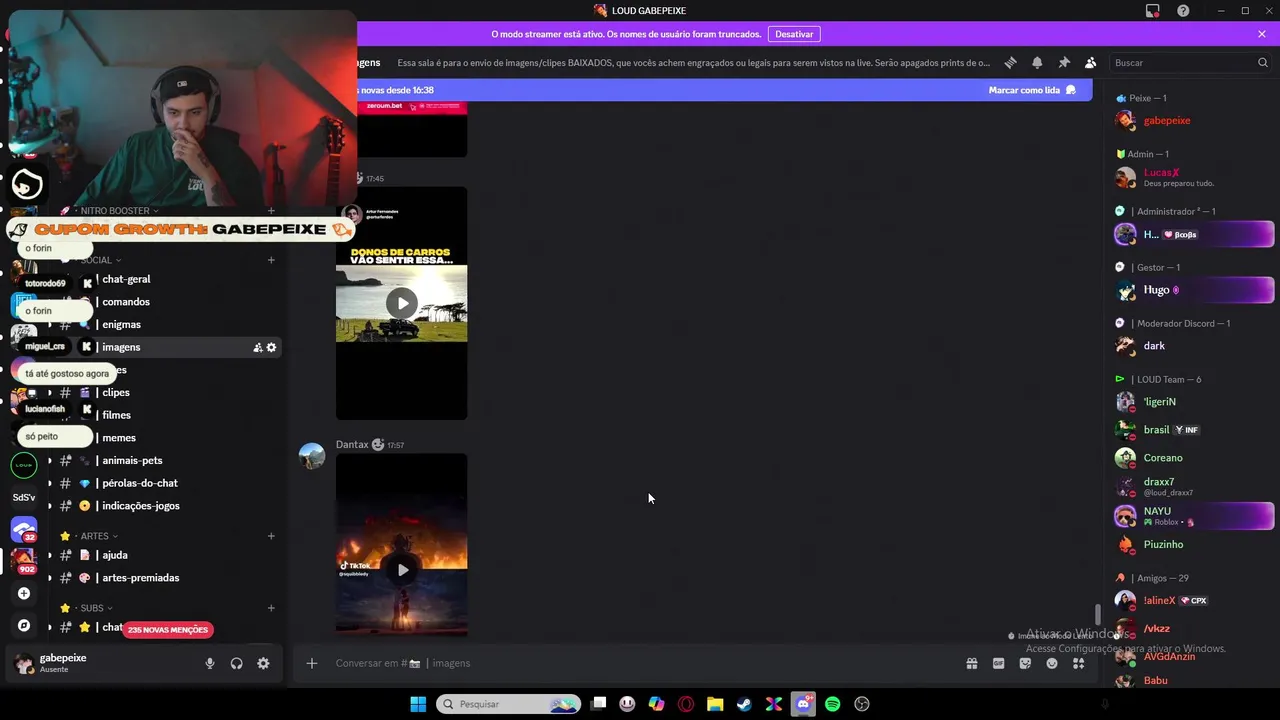Screen dimensions: 1280x720
Task: Toggle headphones deafen in user panel
Action: 236,663
